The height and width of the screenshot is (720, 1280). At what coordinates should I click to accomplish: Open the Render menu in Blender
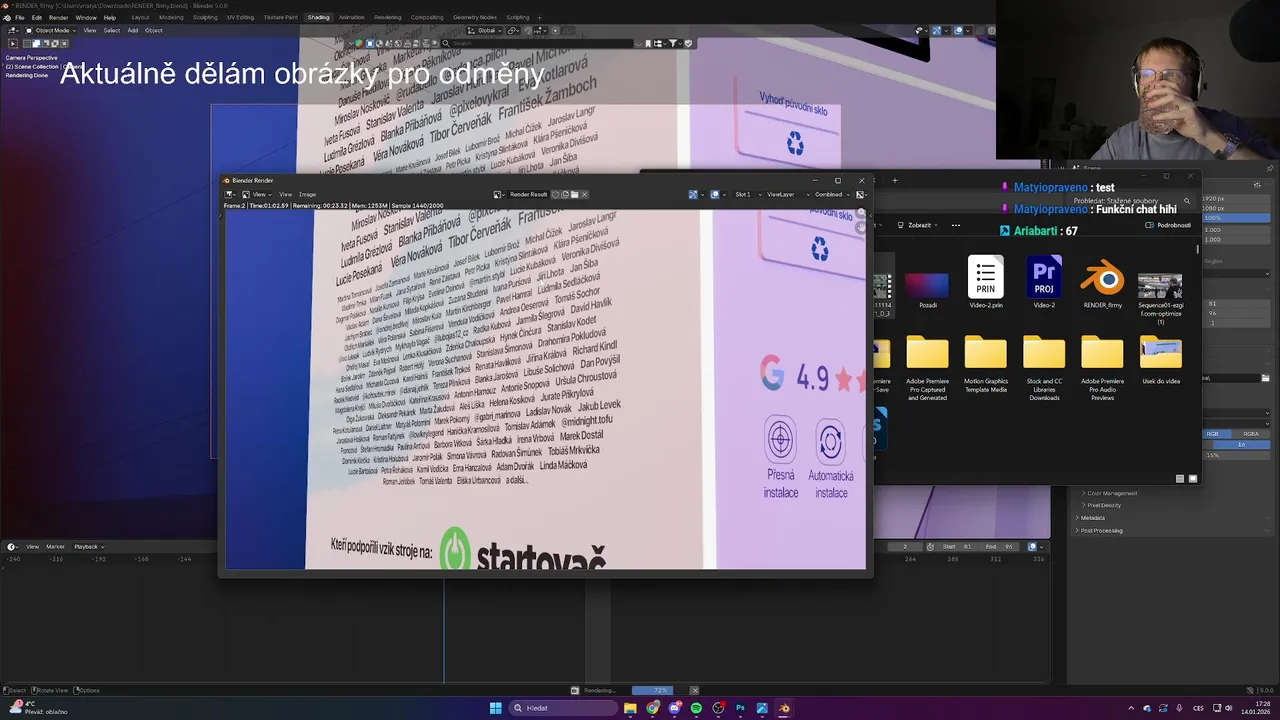point(59,17)
